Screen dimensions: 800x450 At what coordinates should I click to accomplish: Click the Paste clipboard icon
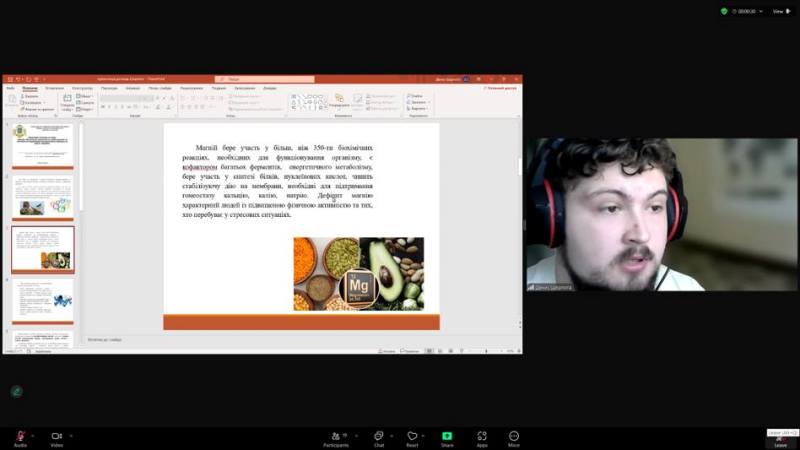point(12,101)
